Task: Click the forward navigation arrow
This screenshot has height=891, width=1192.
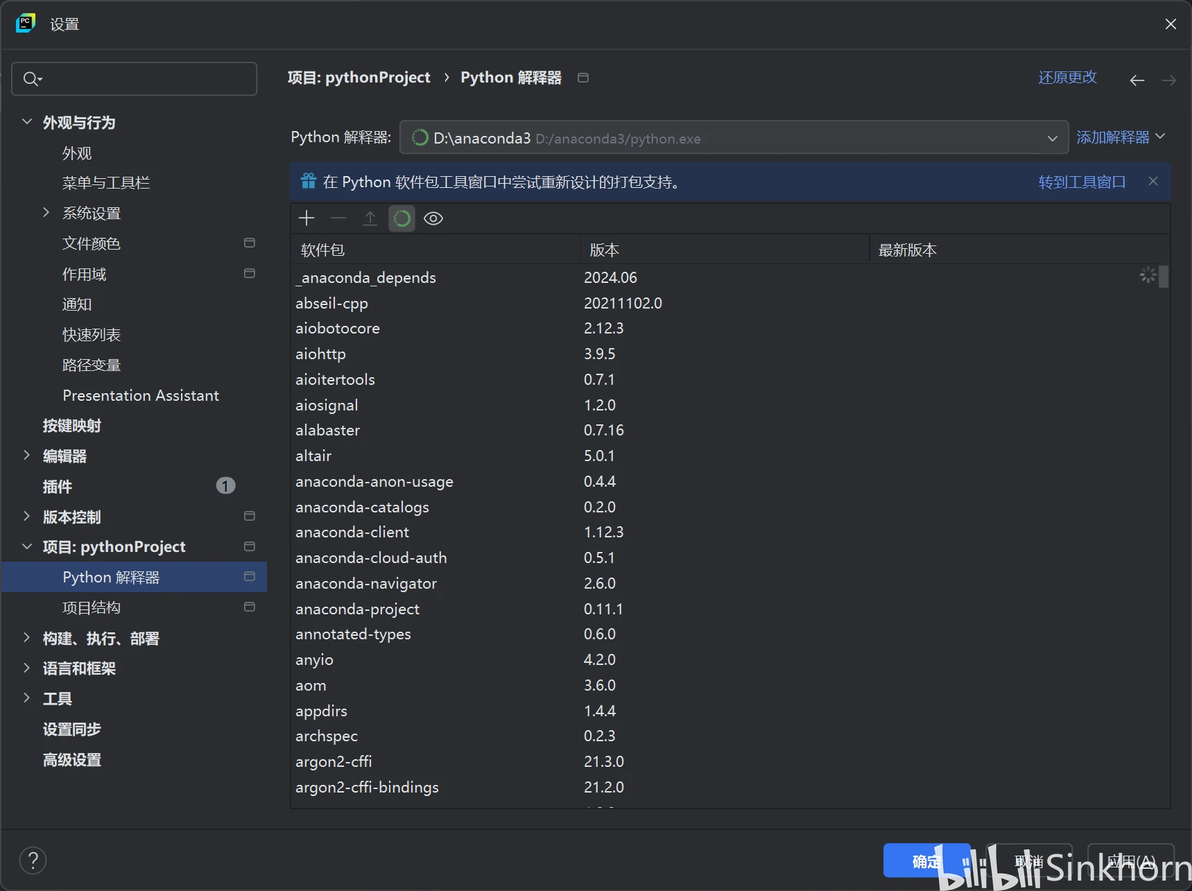Action: click(1168, 80)
